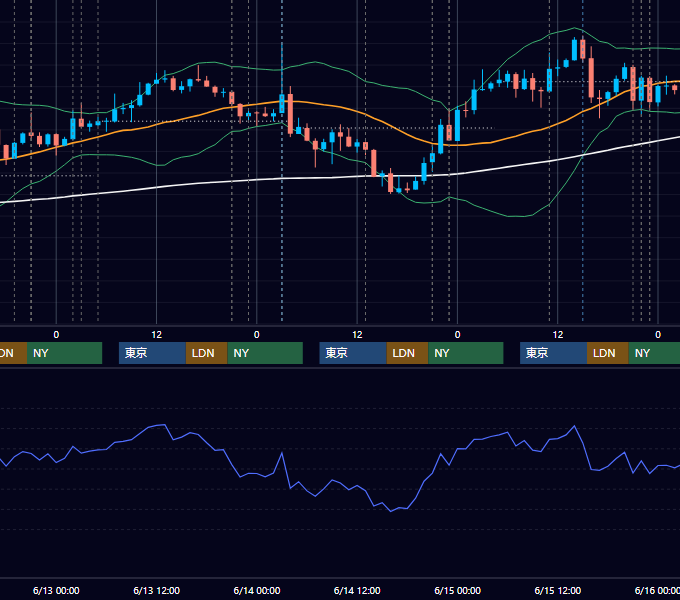Select the NY session block starting 6/13 evening

[x=265, y=353]
